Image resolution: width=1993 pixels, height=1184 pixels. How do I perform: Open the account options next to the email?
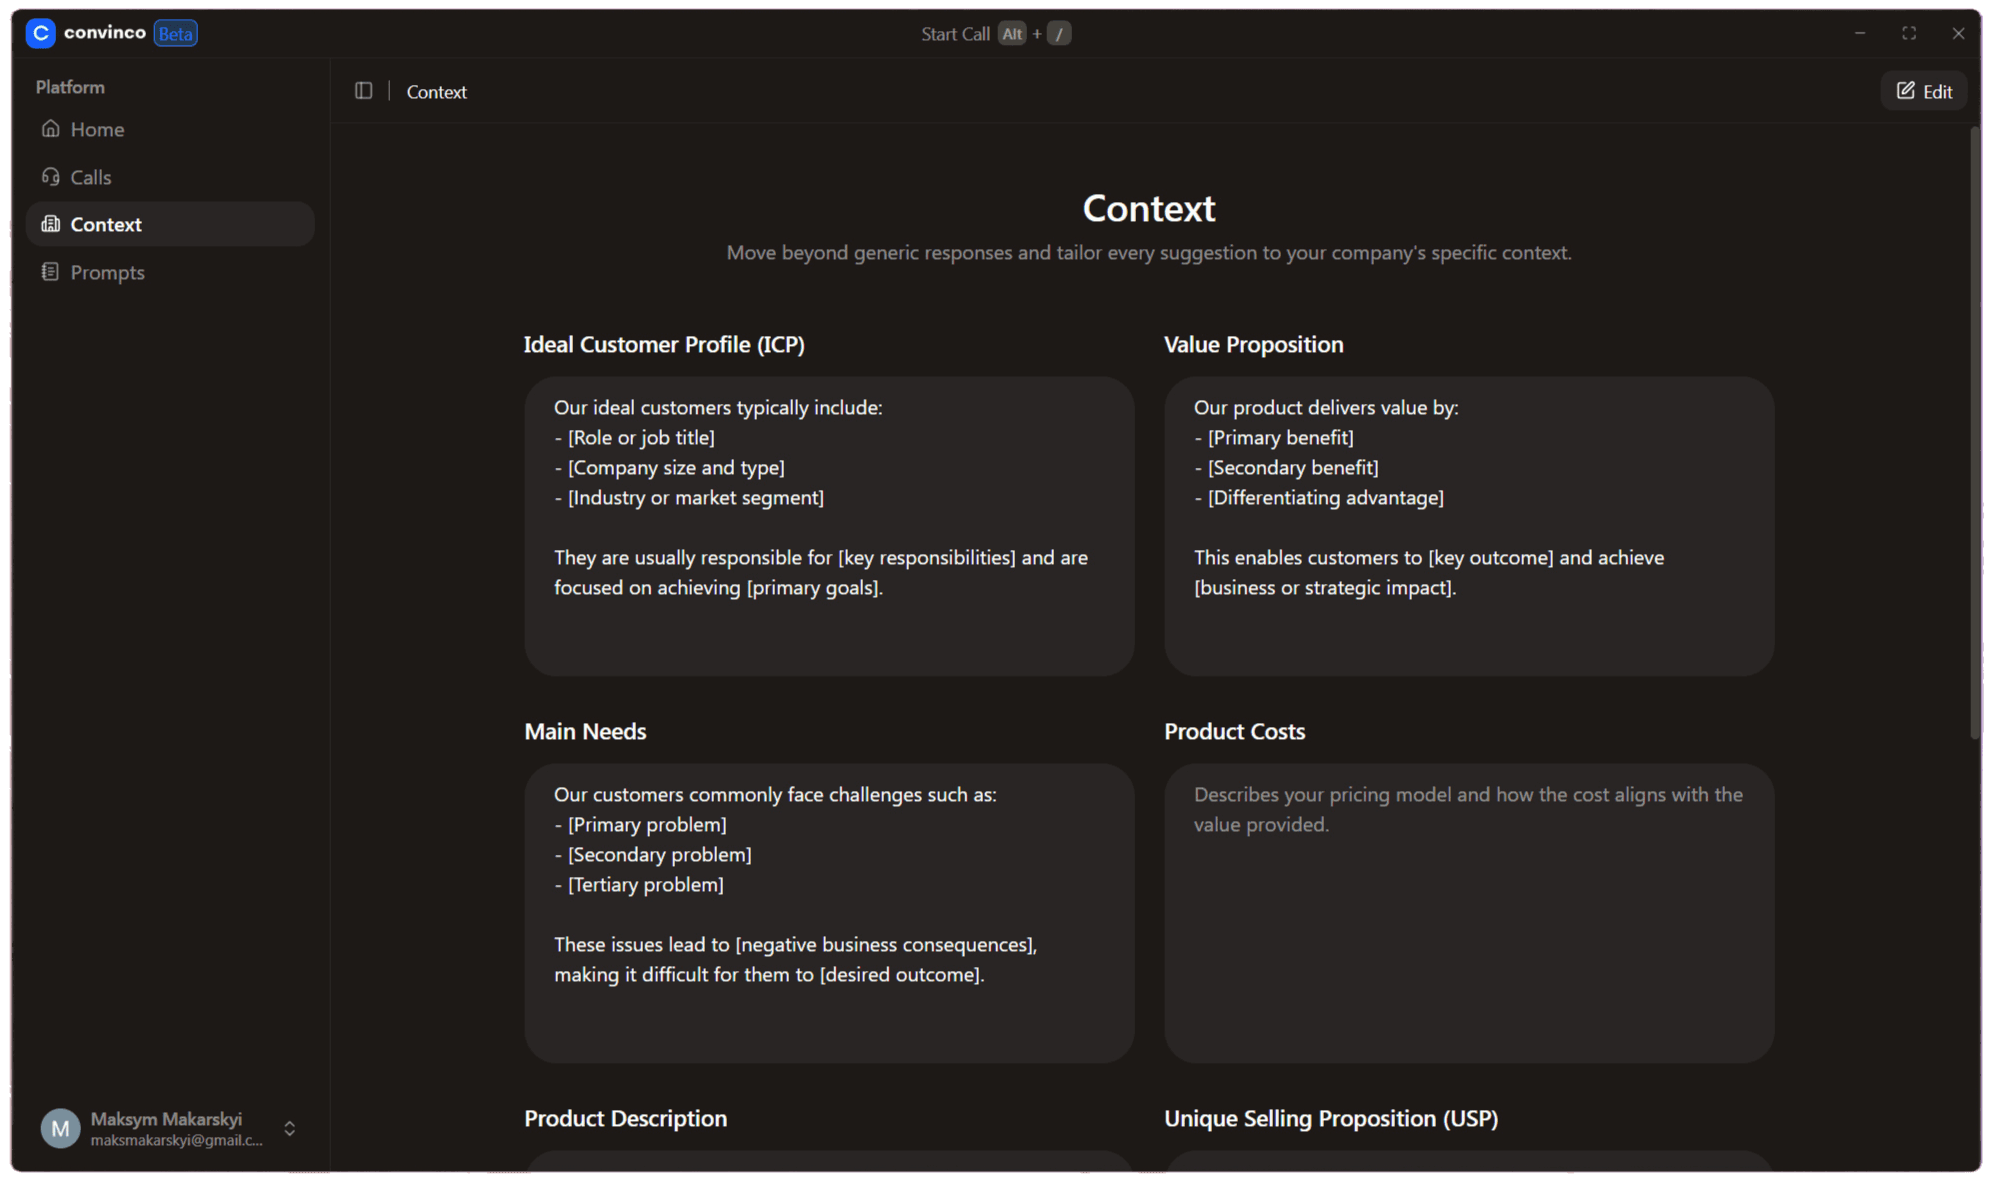289,1128
